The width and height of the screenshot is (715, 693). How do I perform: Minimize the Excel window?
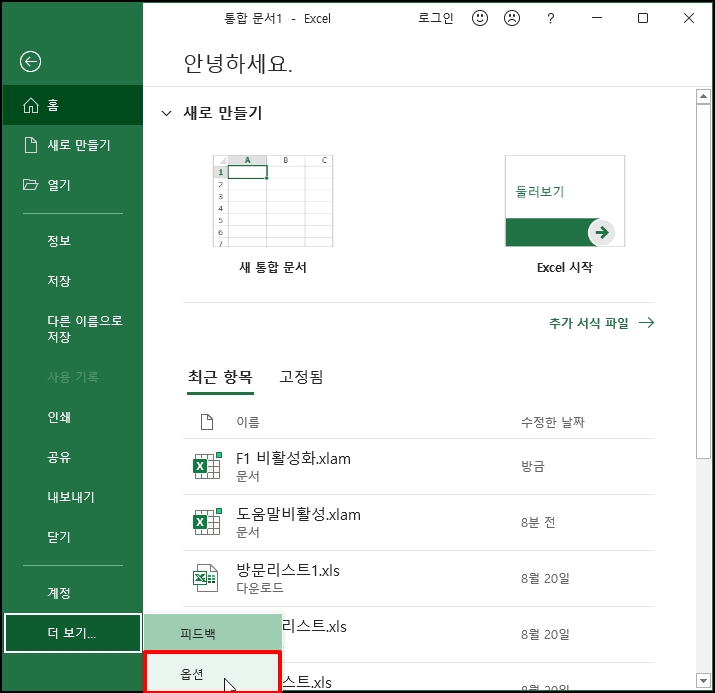tap(597, 18)
